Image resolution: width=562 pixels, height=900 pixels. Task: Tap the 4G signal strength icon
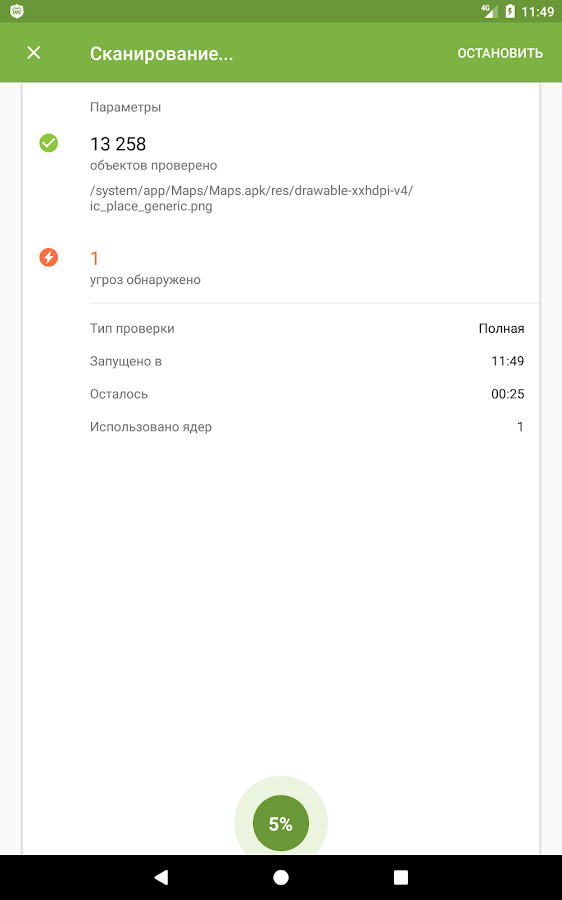click(489, 11)
